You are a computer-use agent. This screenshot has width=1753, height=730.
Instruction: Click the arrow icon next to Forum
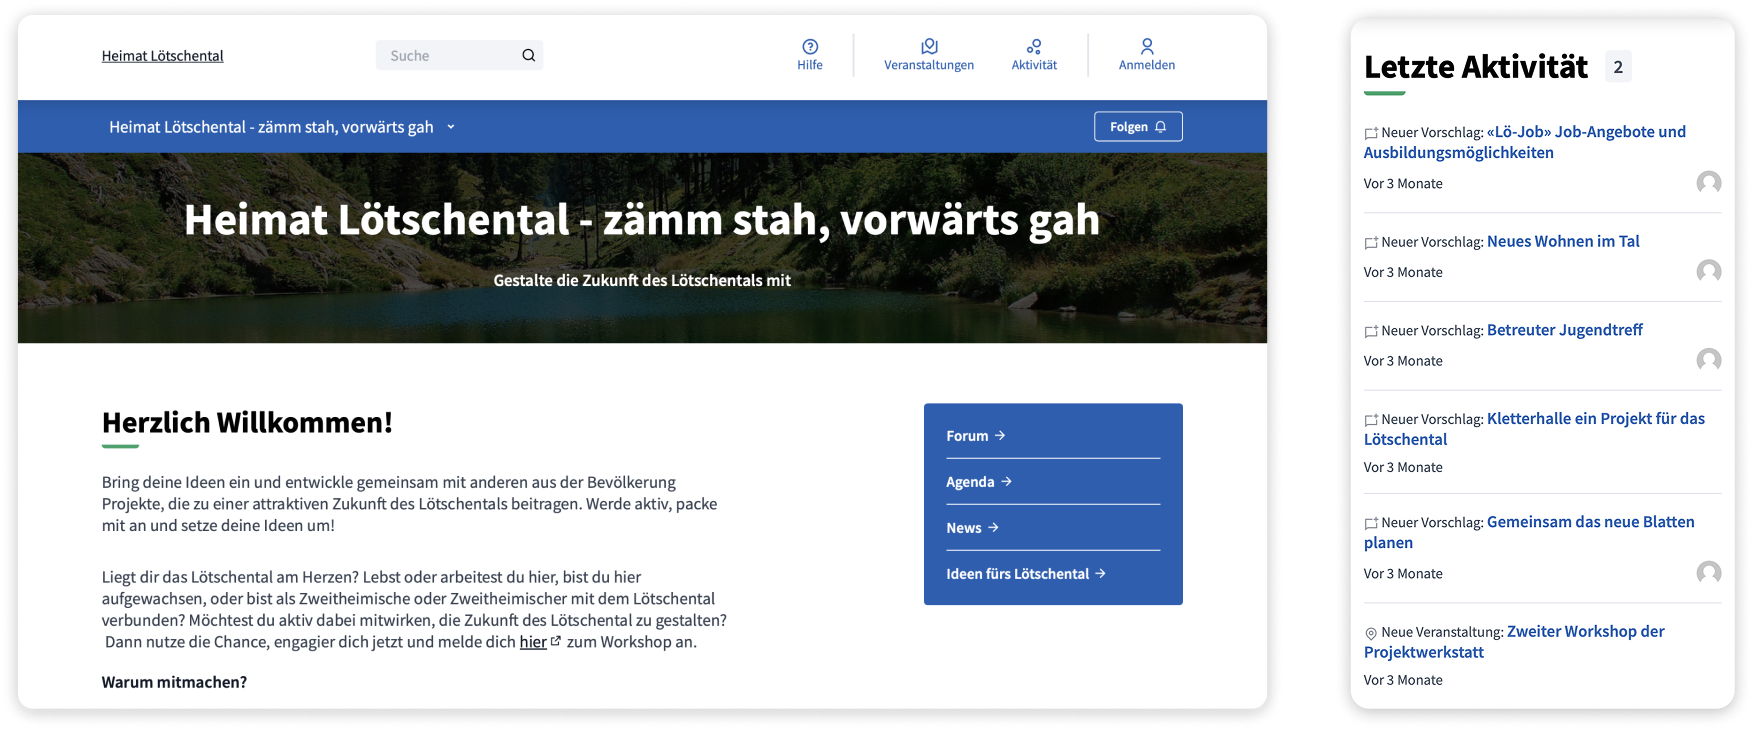click(1000, 436)
